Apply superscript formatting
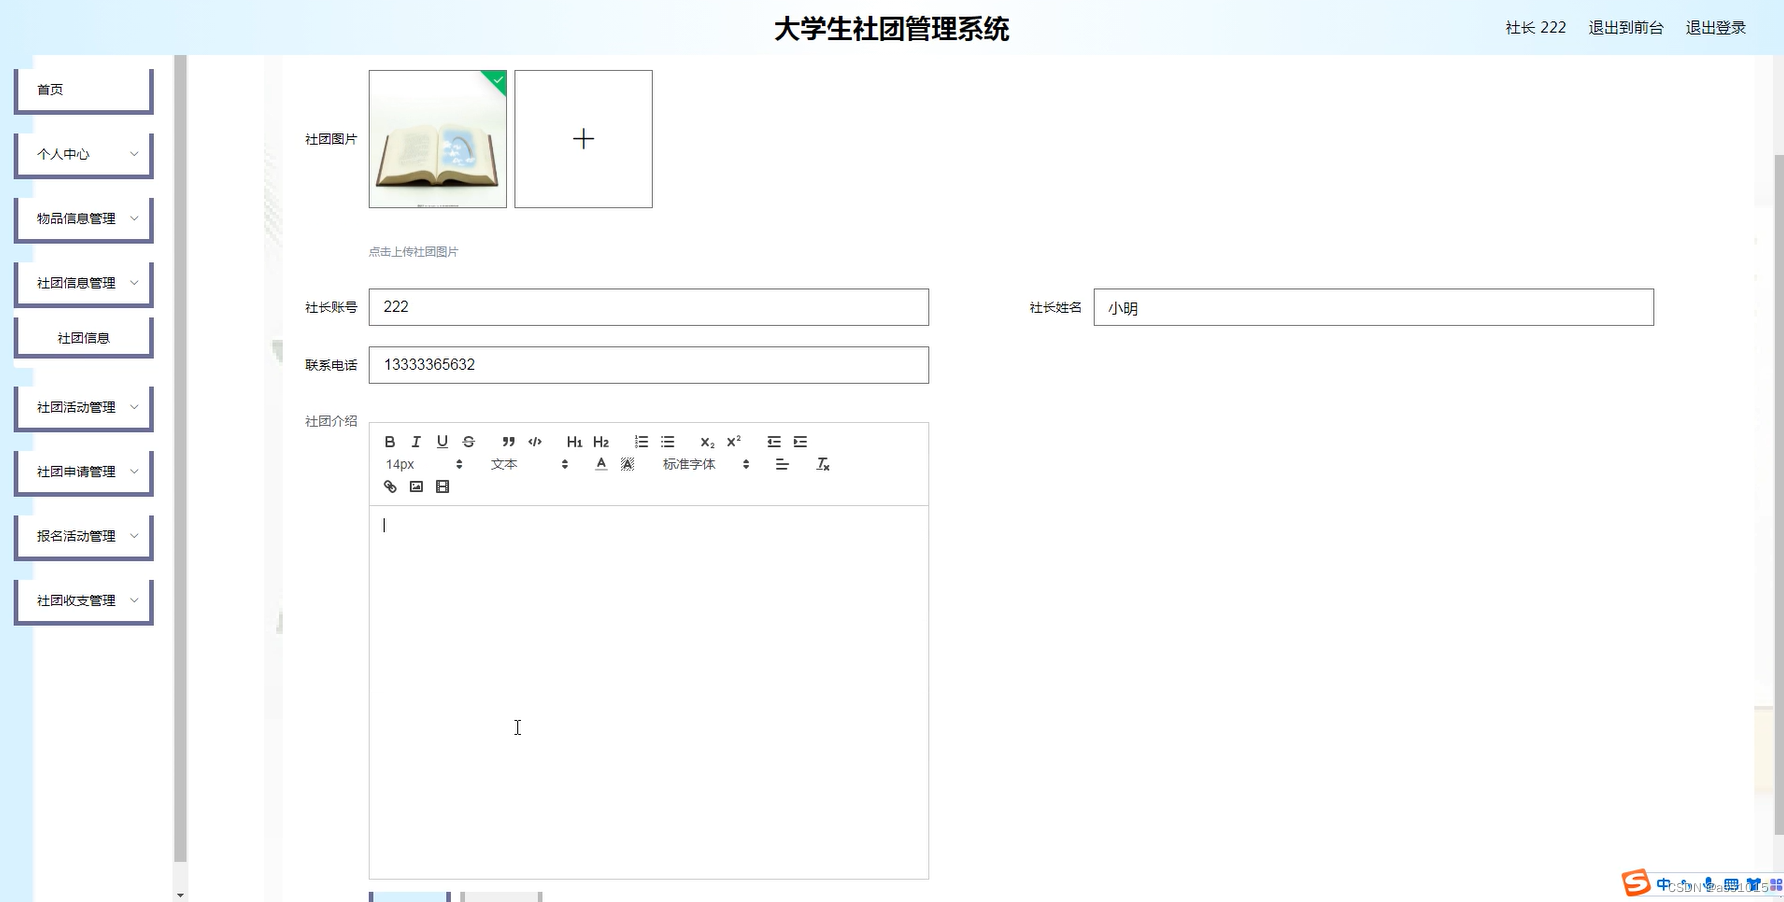 (733, 441)
